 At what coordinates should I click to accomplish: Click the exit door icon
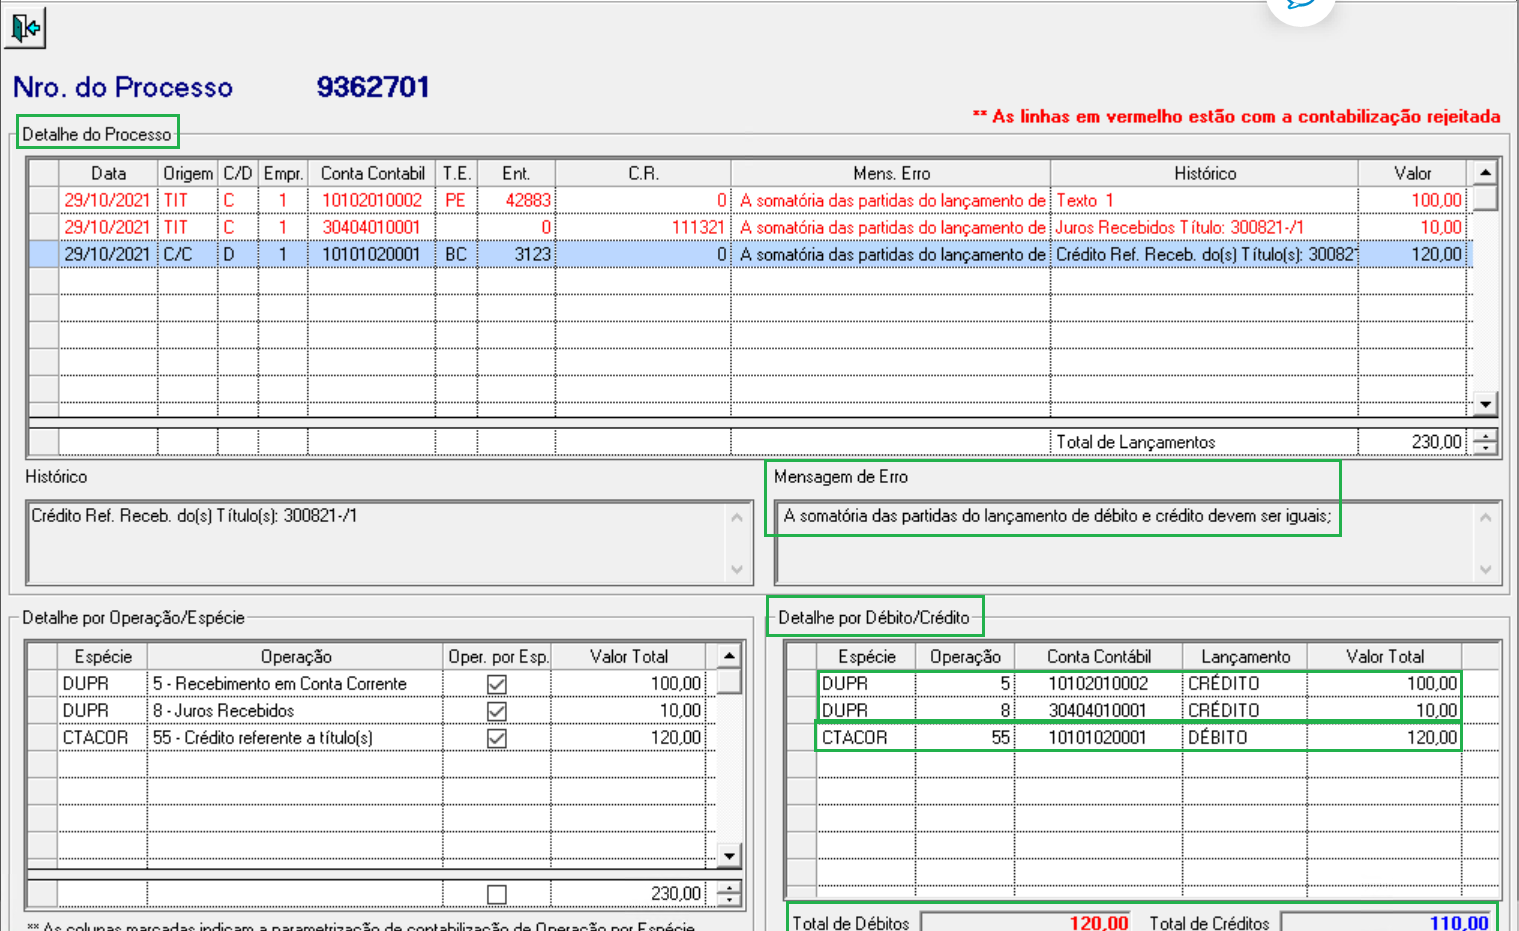25,27
